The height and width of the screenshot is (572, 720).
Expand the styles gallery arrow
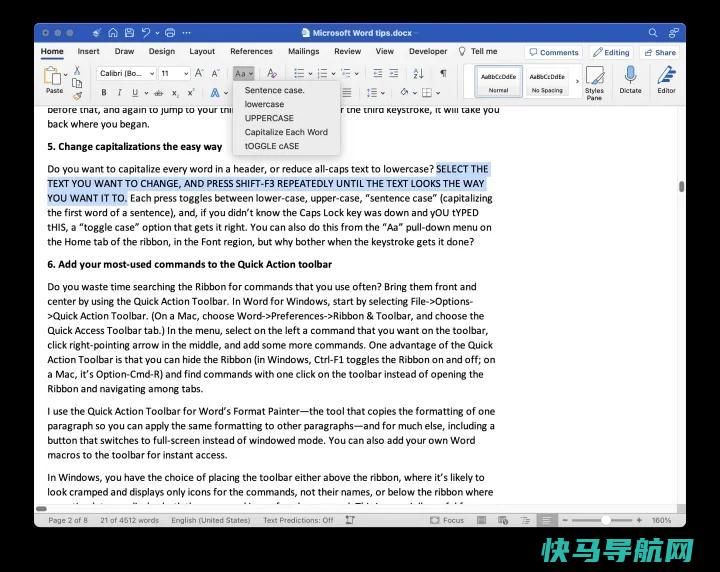click(x=577, y=81)
